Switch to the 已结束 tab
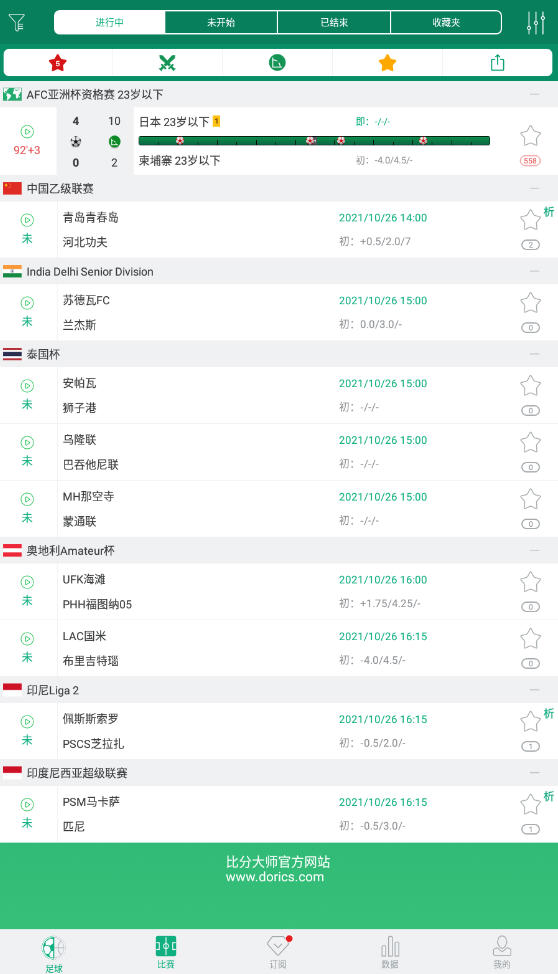 pyautogui.click(x=334, y=22)
